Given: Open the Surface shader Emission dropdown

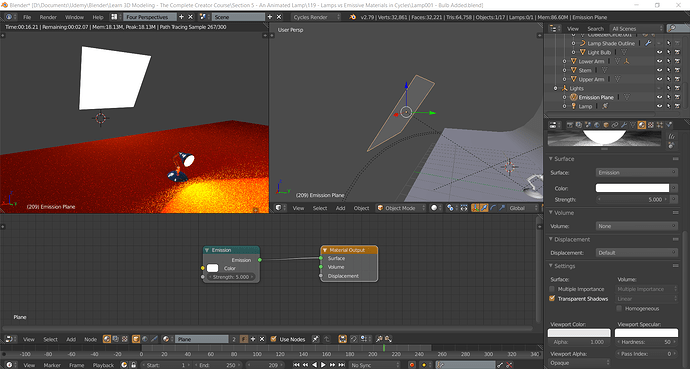Looking at the screenshot, I should click(636, 172).
